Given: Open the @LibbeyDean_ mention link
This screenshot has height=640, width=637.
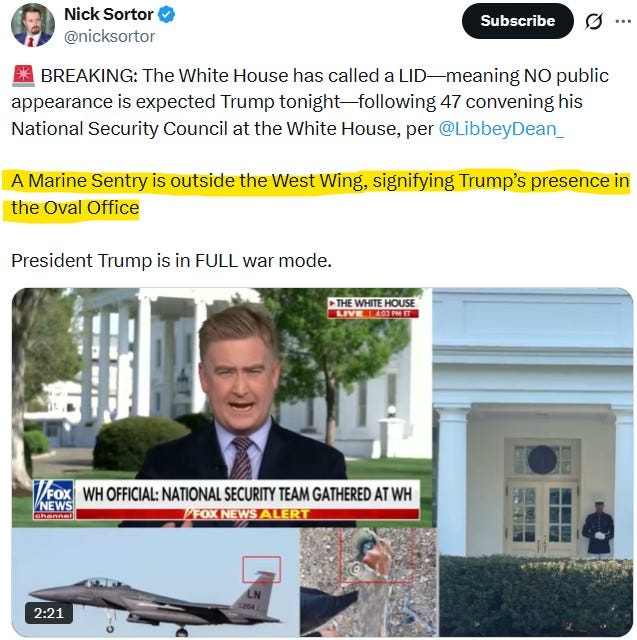Looking at the screenshot, I should pyautogui.click(x=501, y=129).
